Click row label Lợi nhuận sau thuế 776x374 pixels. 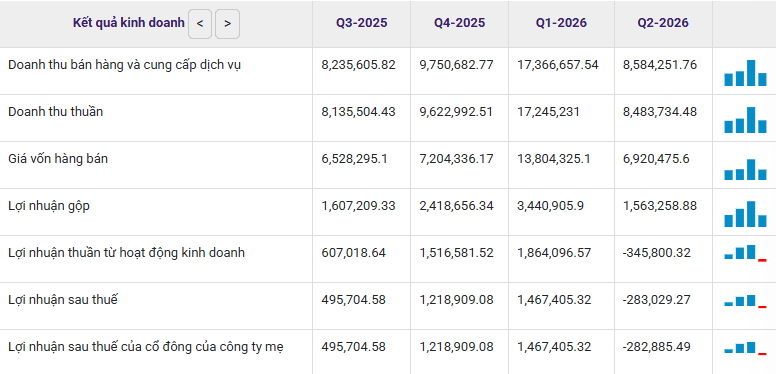[x=63, y=300]
